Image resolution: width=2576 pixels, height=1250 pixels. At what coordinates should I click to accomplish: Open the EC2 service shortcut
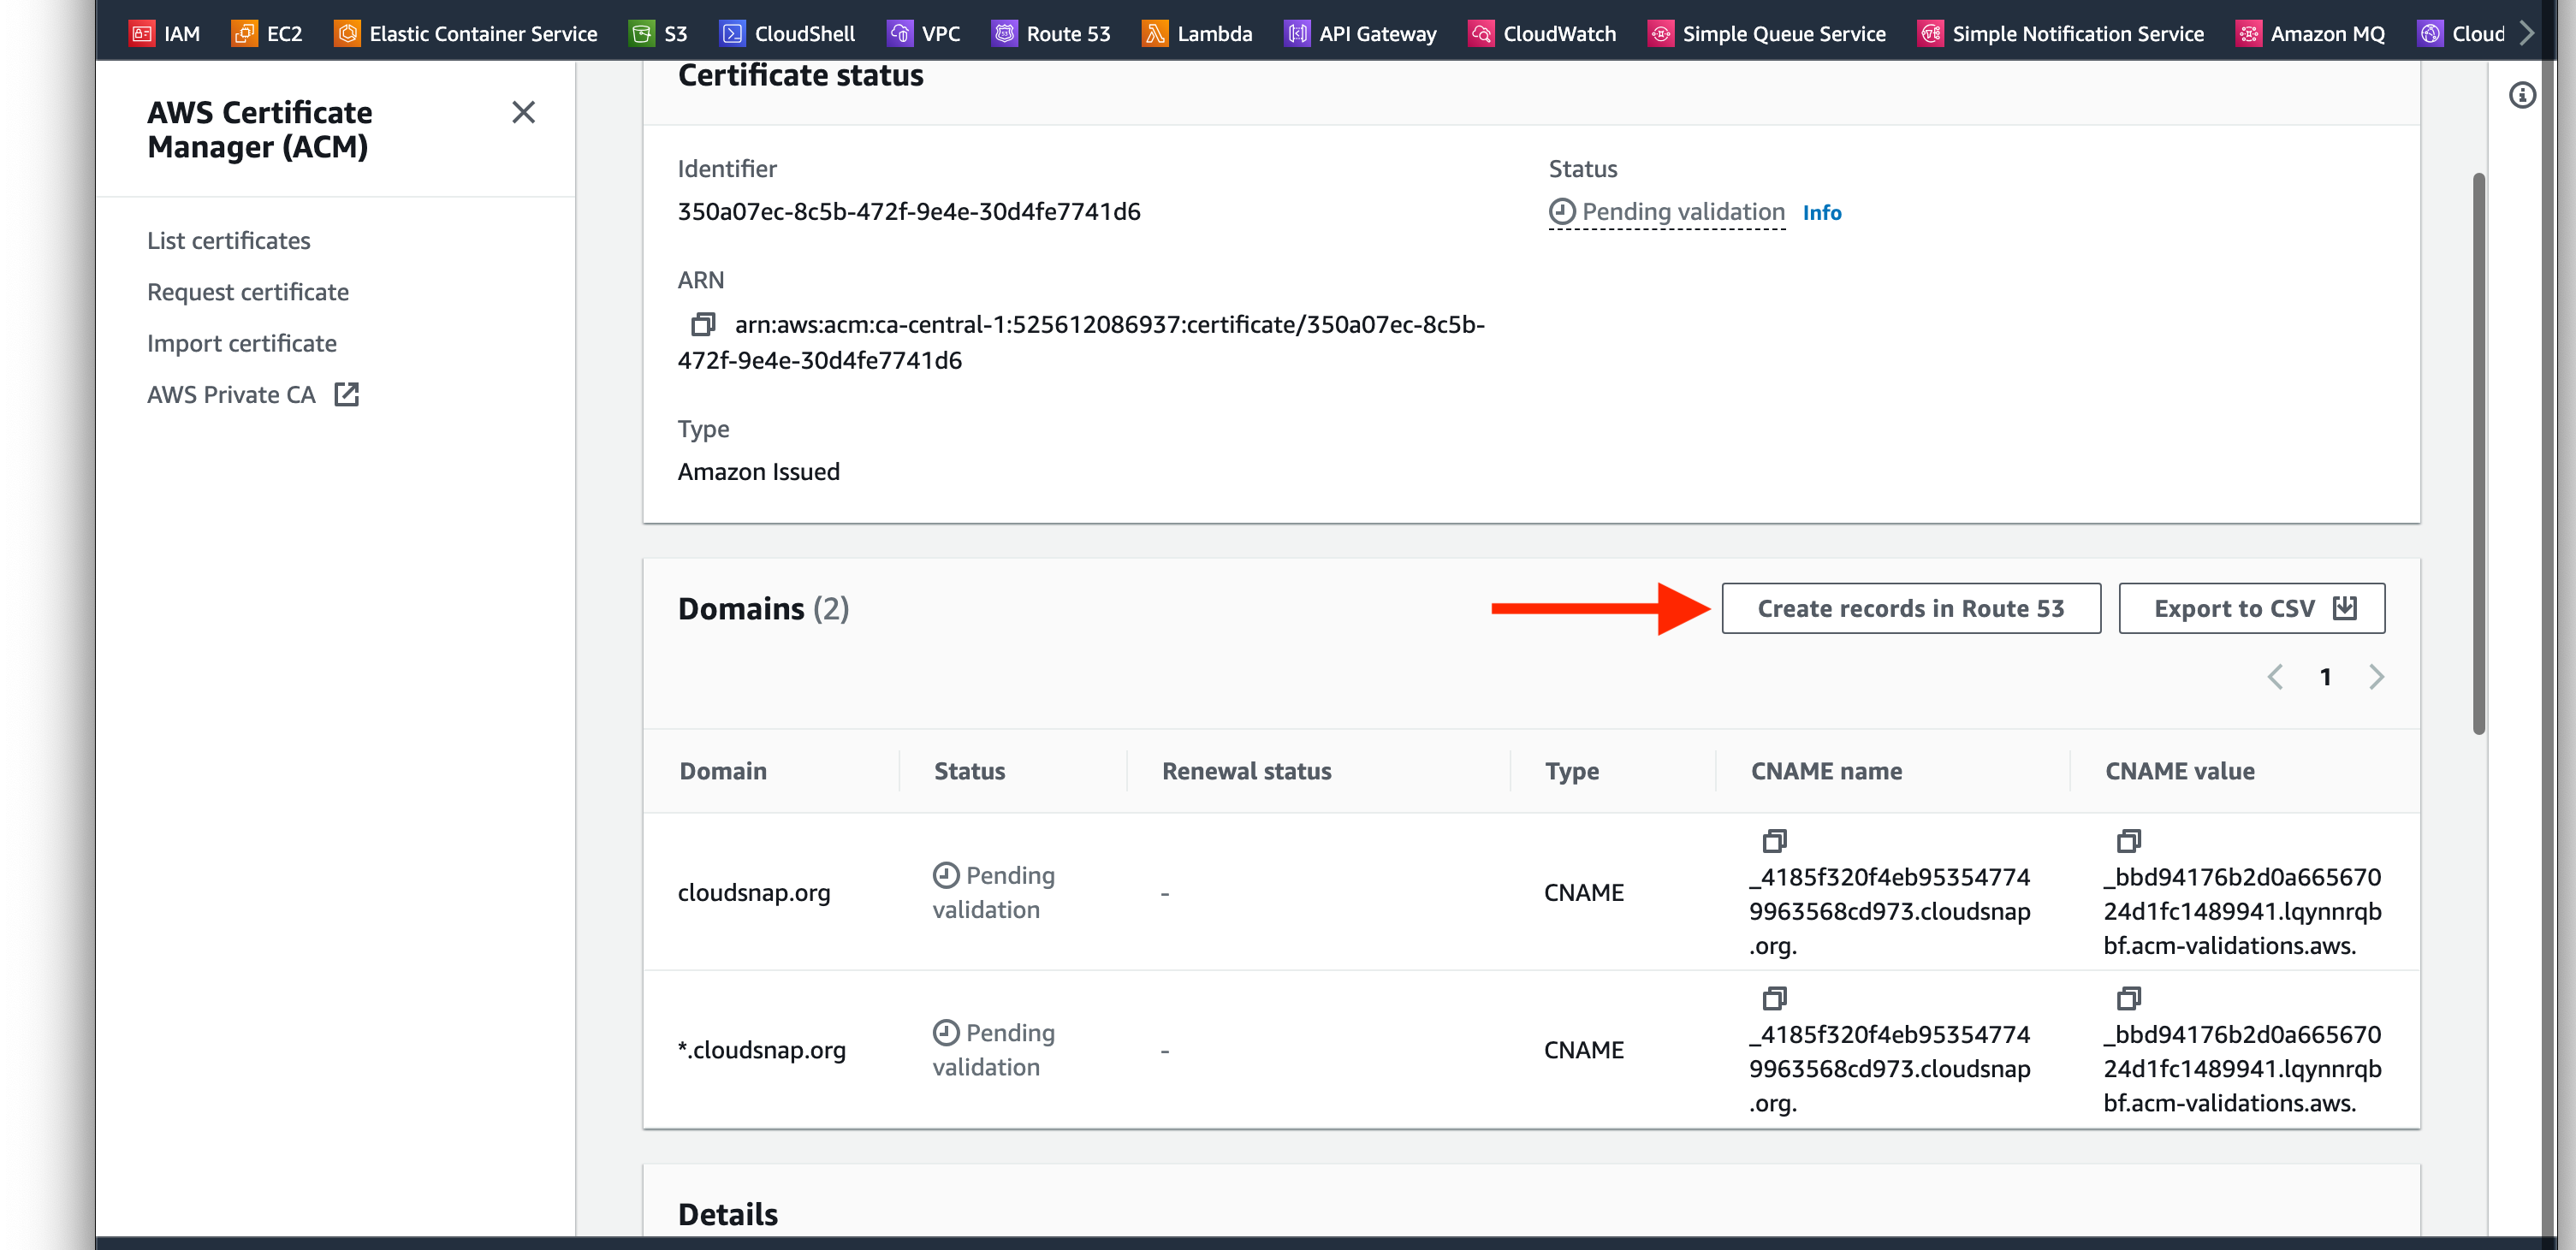[x=267, y=33]
